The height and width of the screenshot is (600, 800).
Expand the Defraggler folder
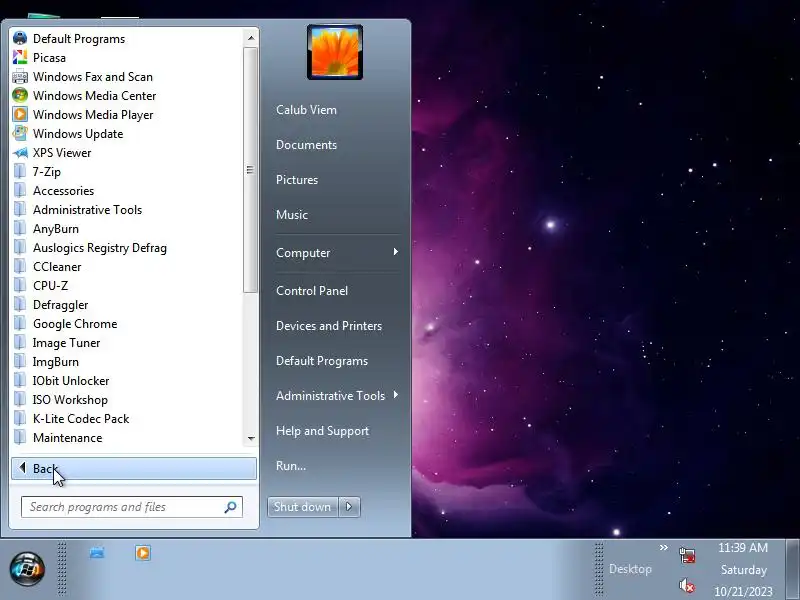pyautogui.click(x=60, y=305)
